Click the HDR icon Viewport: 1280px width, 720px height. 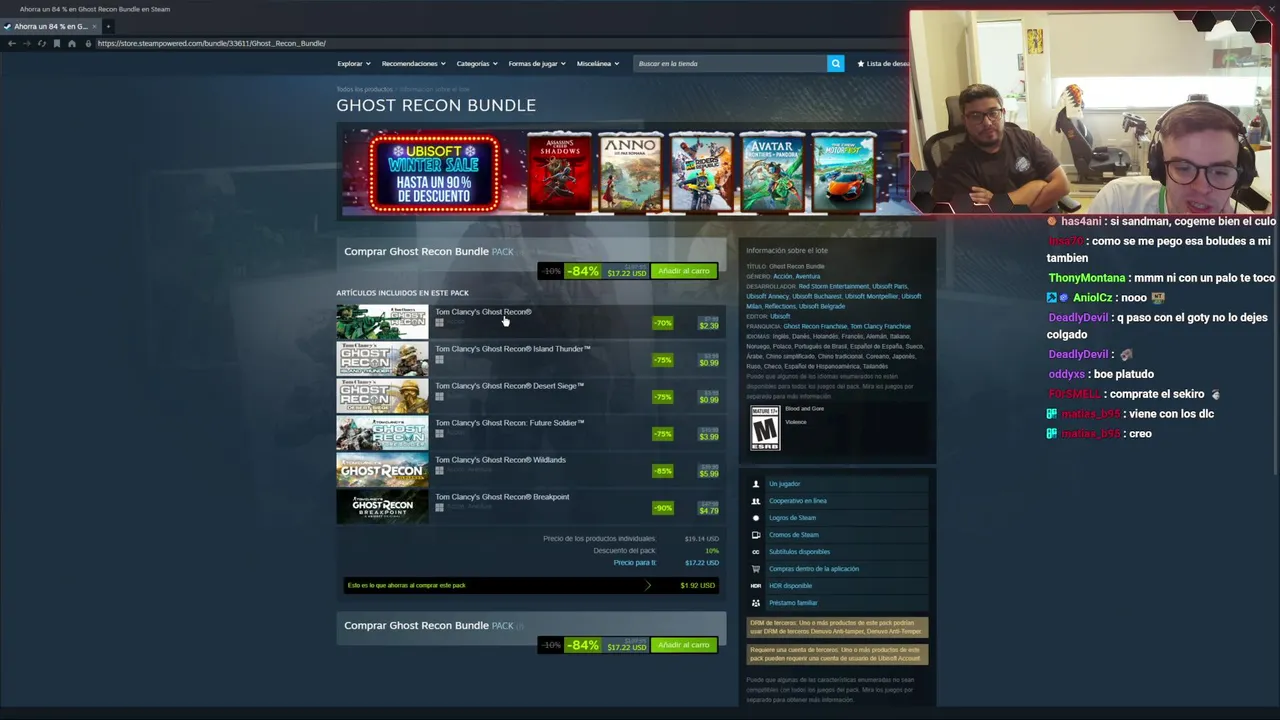(756, 586)
